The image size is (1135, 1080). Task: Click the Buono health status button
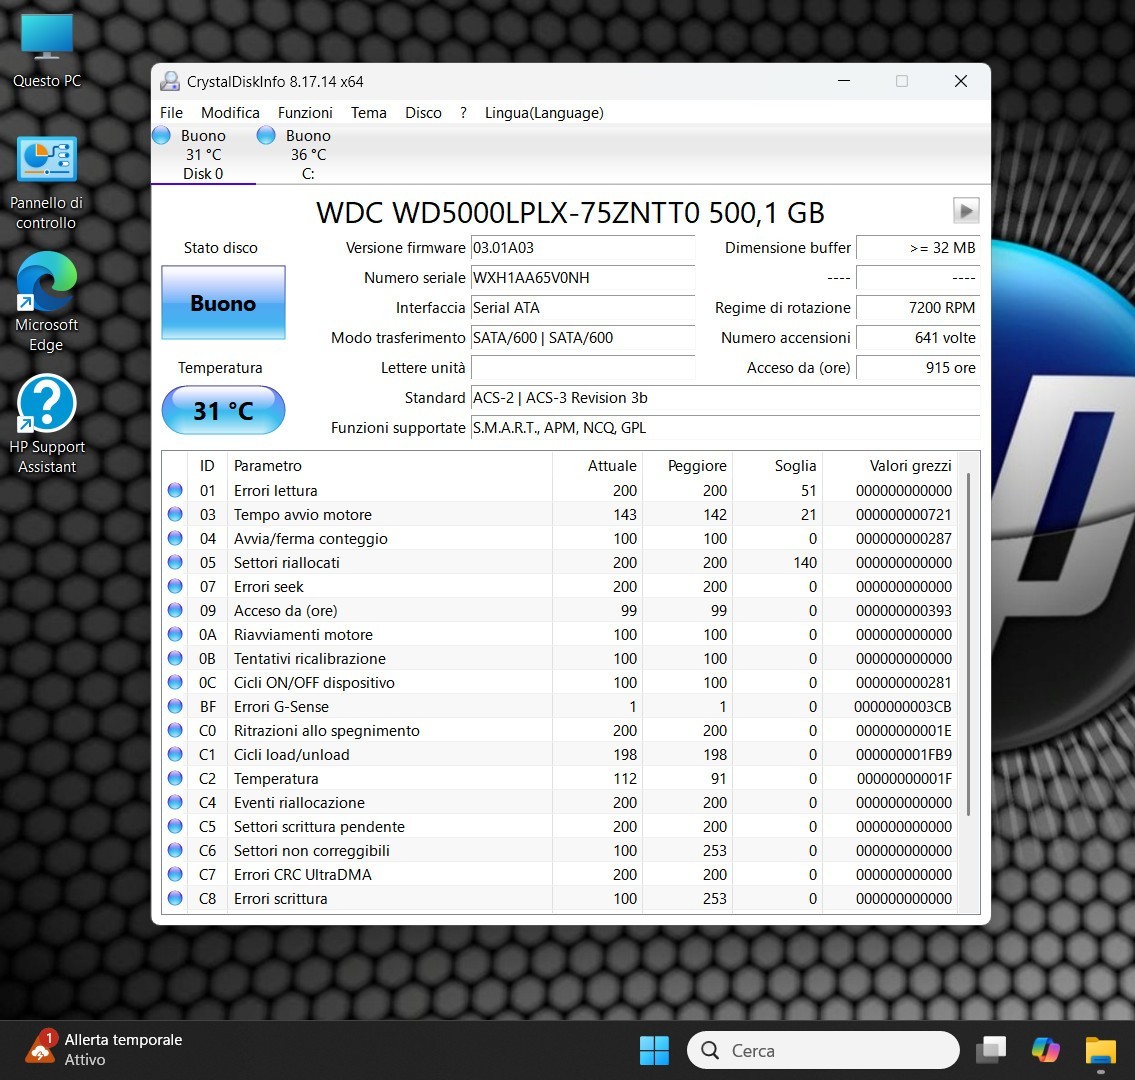point(223,303)
